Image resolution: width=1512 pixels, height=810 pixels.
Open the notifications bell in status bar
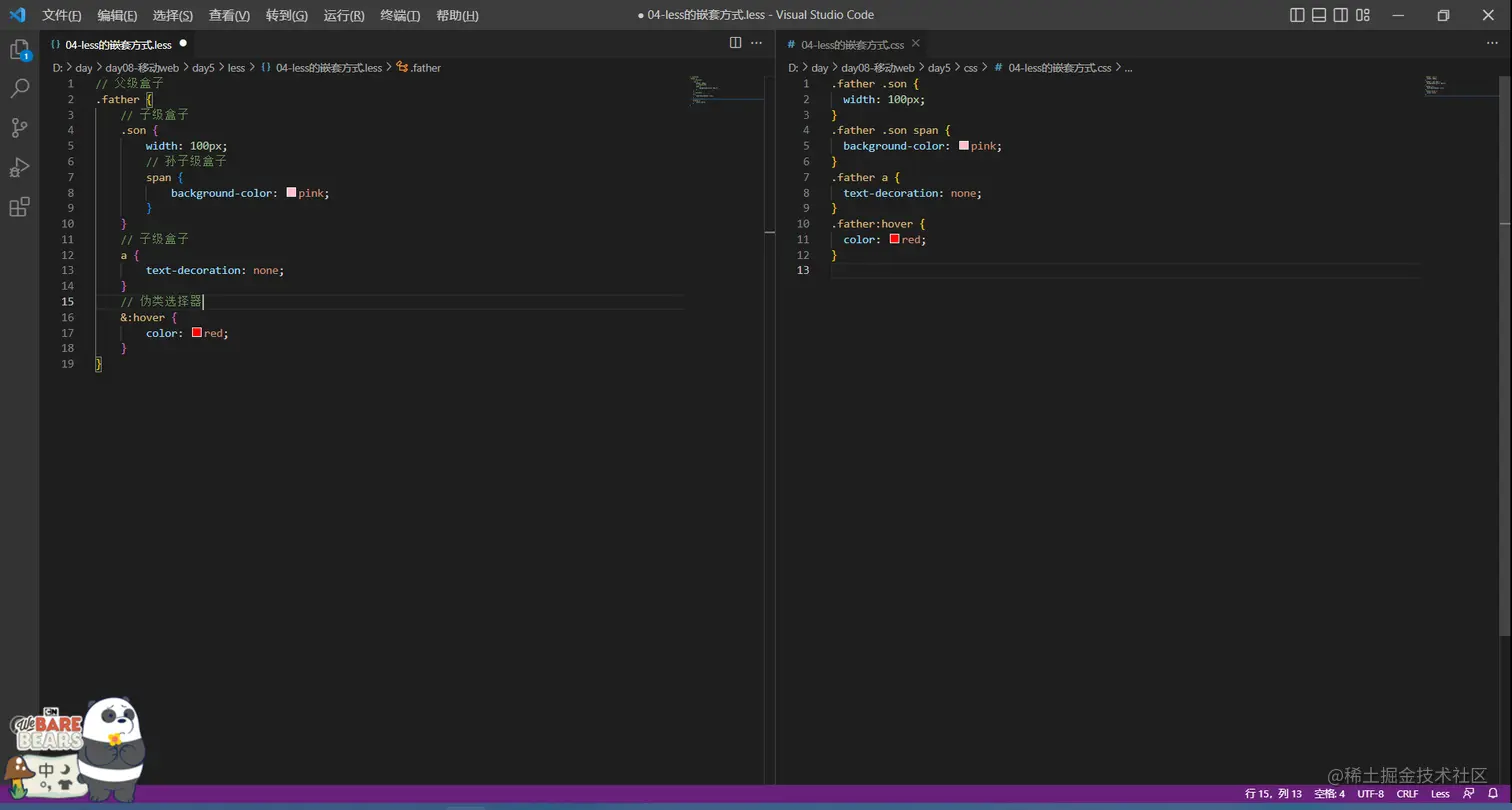click(x=1493, y=793)
